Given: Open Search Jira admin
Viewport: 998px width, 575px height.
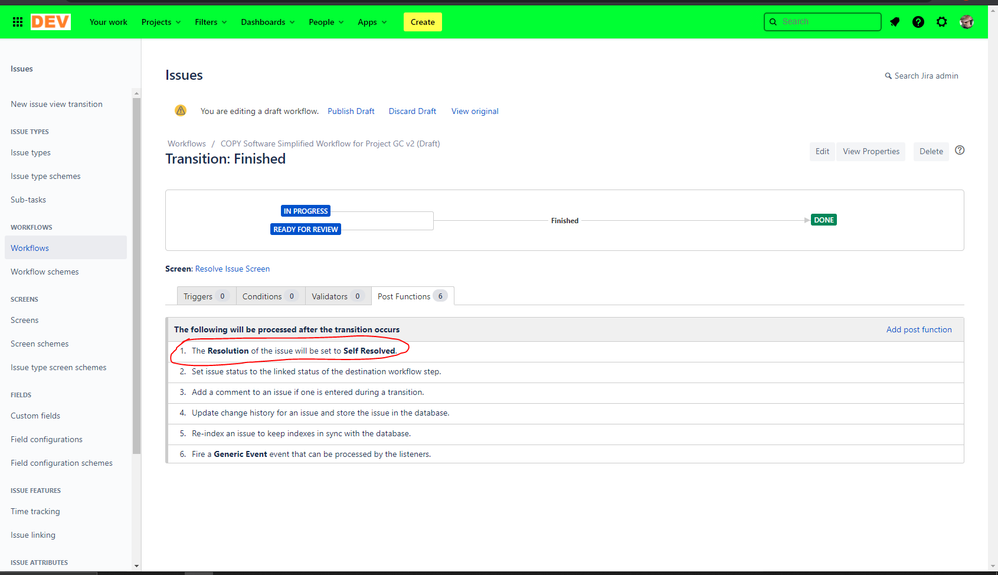Looking at the screenshot, I should [922, 76].
